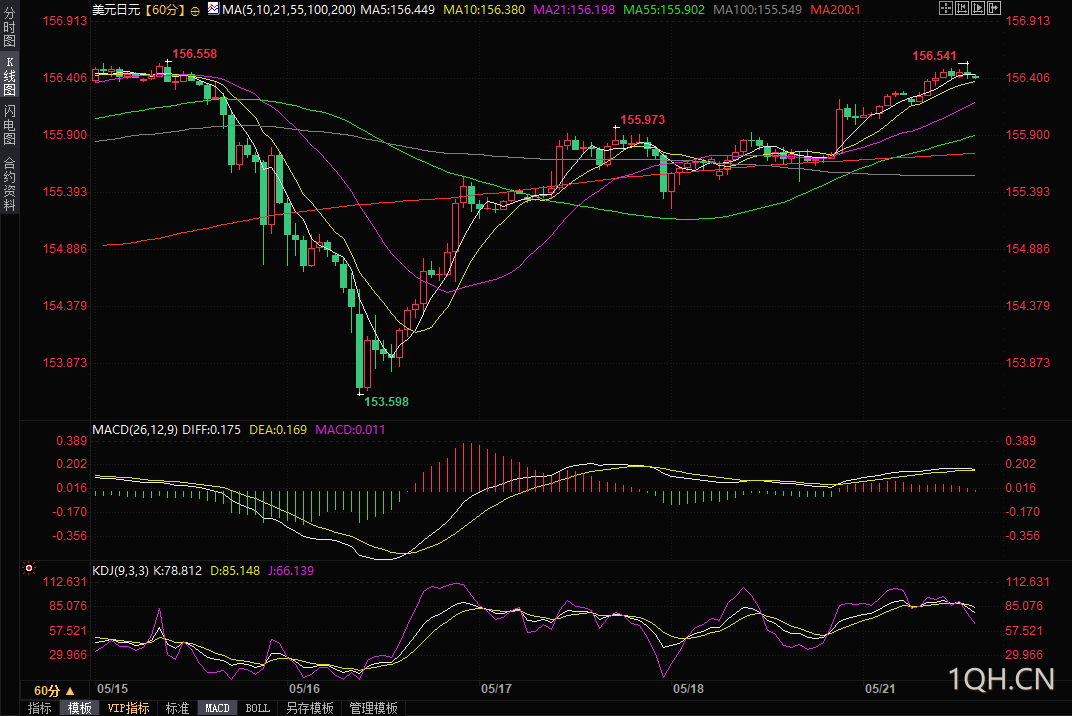This screenshot has height=716, width=1072.
Task: Open 管理模板 template manager
Action: pyautogui.click(x=373, y=708)
